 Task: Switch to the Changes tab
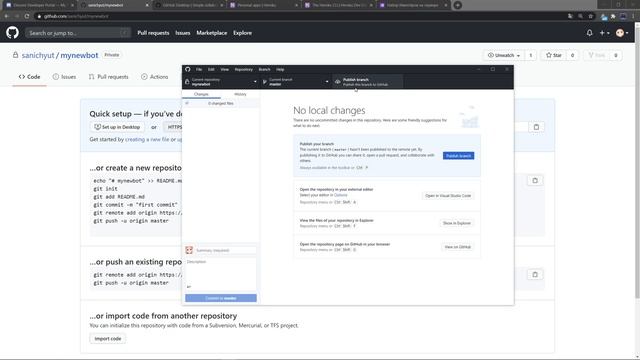point(201,94)
